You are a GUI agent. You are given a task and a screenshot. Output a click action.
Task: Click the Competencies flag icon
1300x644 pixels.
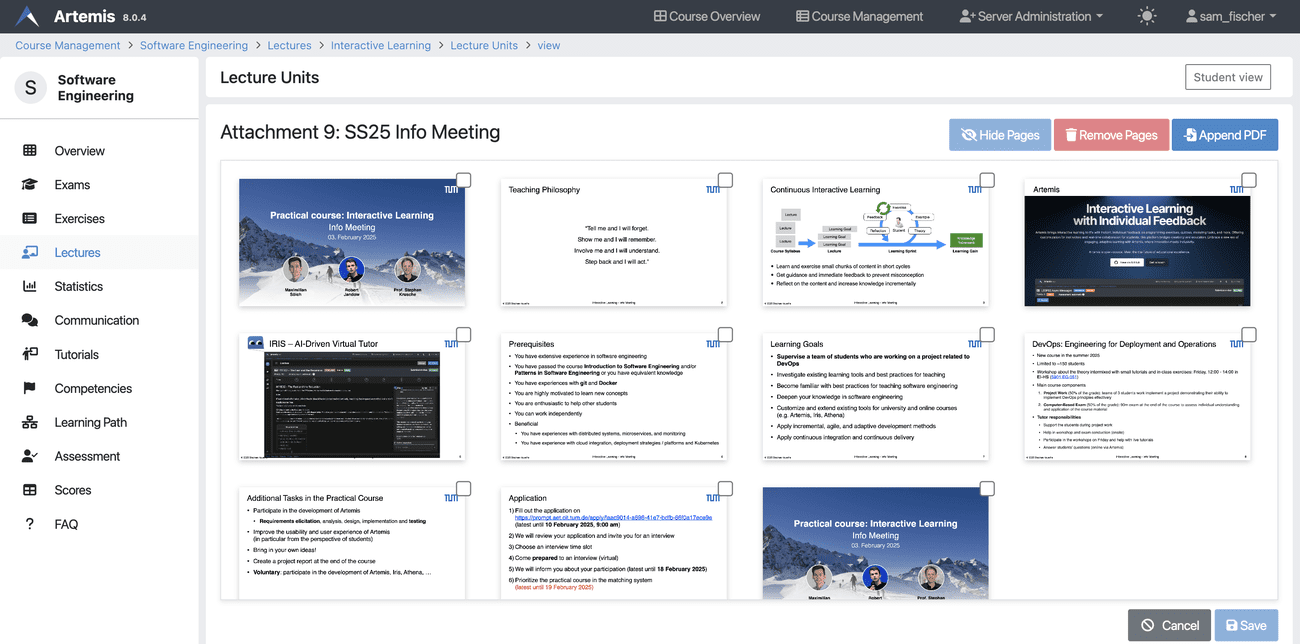[x=30, y=389]
